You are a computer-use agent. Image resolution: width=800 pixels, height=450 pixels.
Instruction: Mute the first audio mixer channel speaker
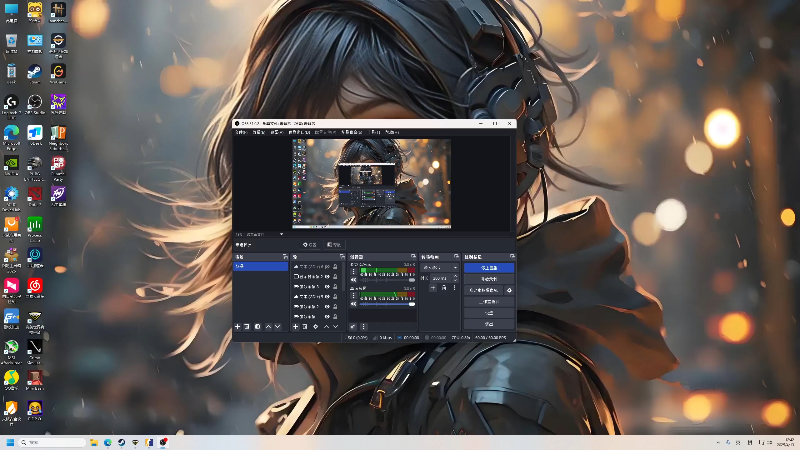coord(354,280)
